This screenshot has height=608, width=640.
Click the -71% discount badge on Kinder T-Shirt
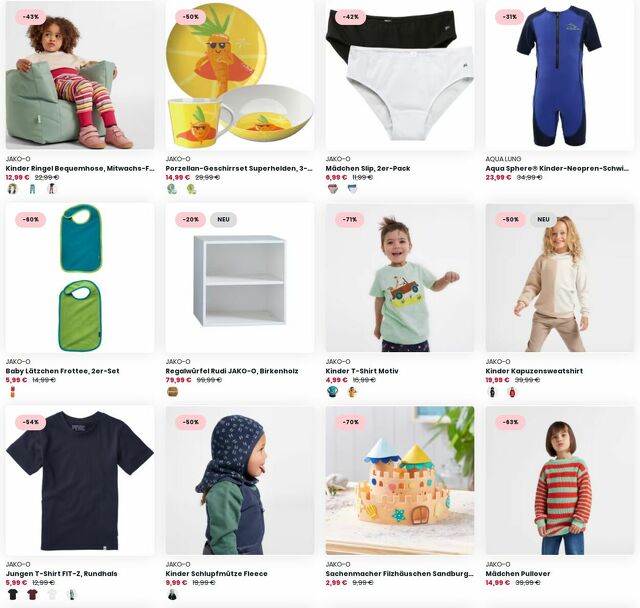(350, 220)
